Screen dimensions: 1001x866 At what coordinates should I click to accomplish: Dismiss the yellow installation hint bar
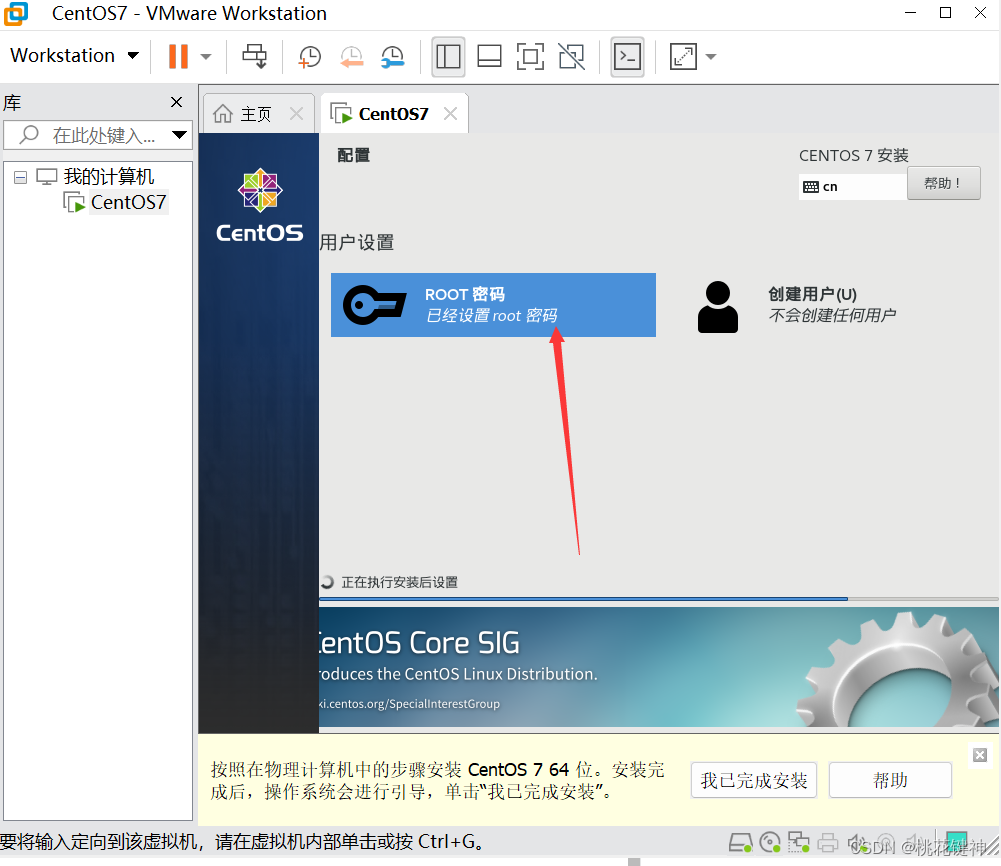(980, 755)
